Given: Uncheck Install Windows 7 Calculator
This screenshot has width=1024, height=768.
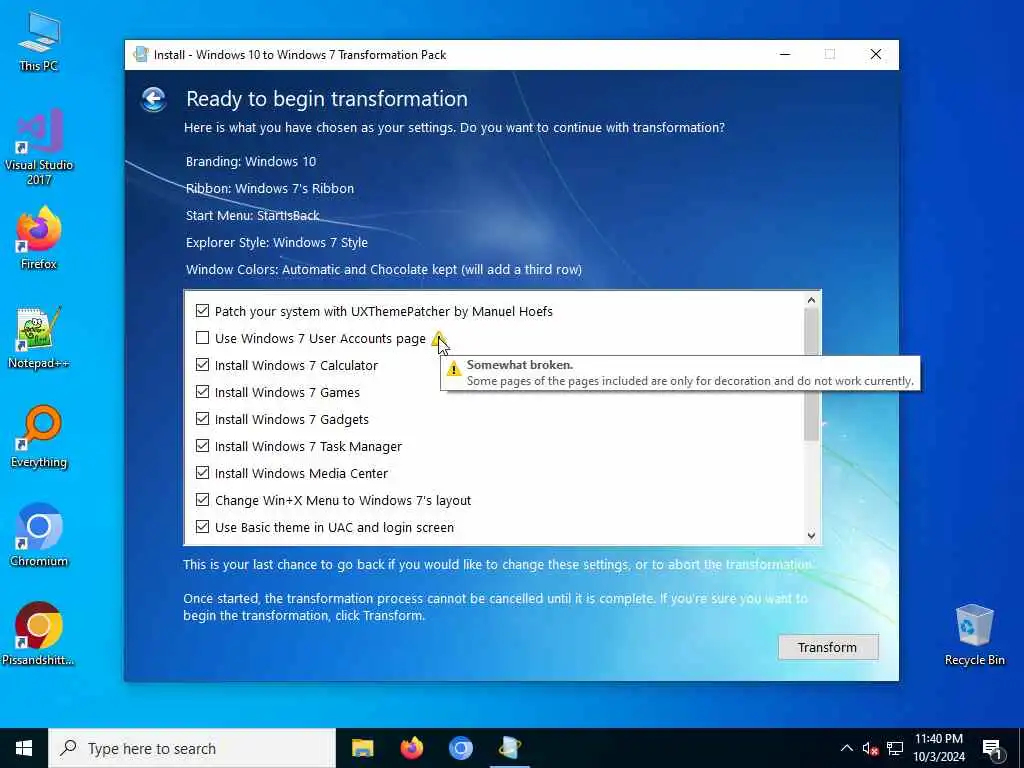Looking at the screenshot, I should 202,364.
